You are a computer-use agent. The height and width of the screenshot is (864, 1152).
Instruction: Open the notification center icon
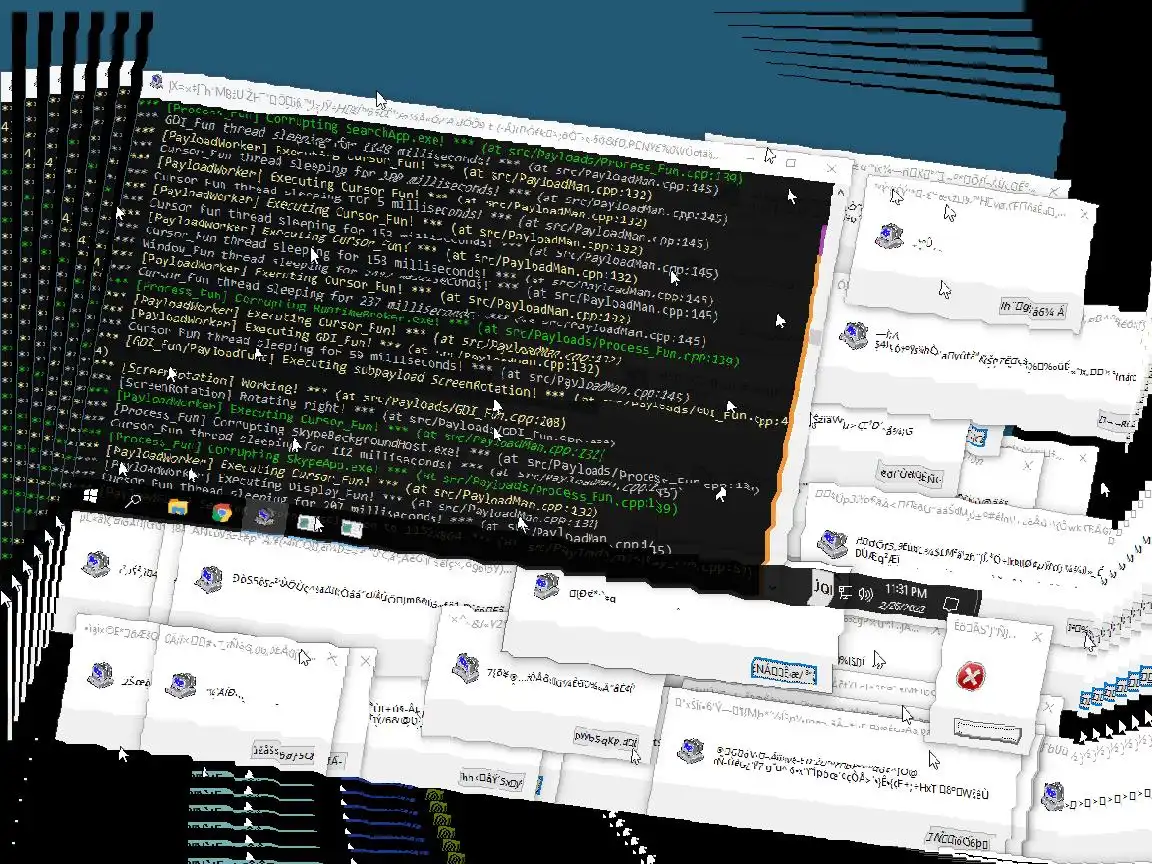point(951,605)
